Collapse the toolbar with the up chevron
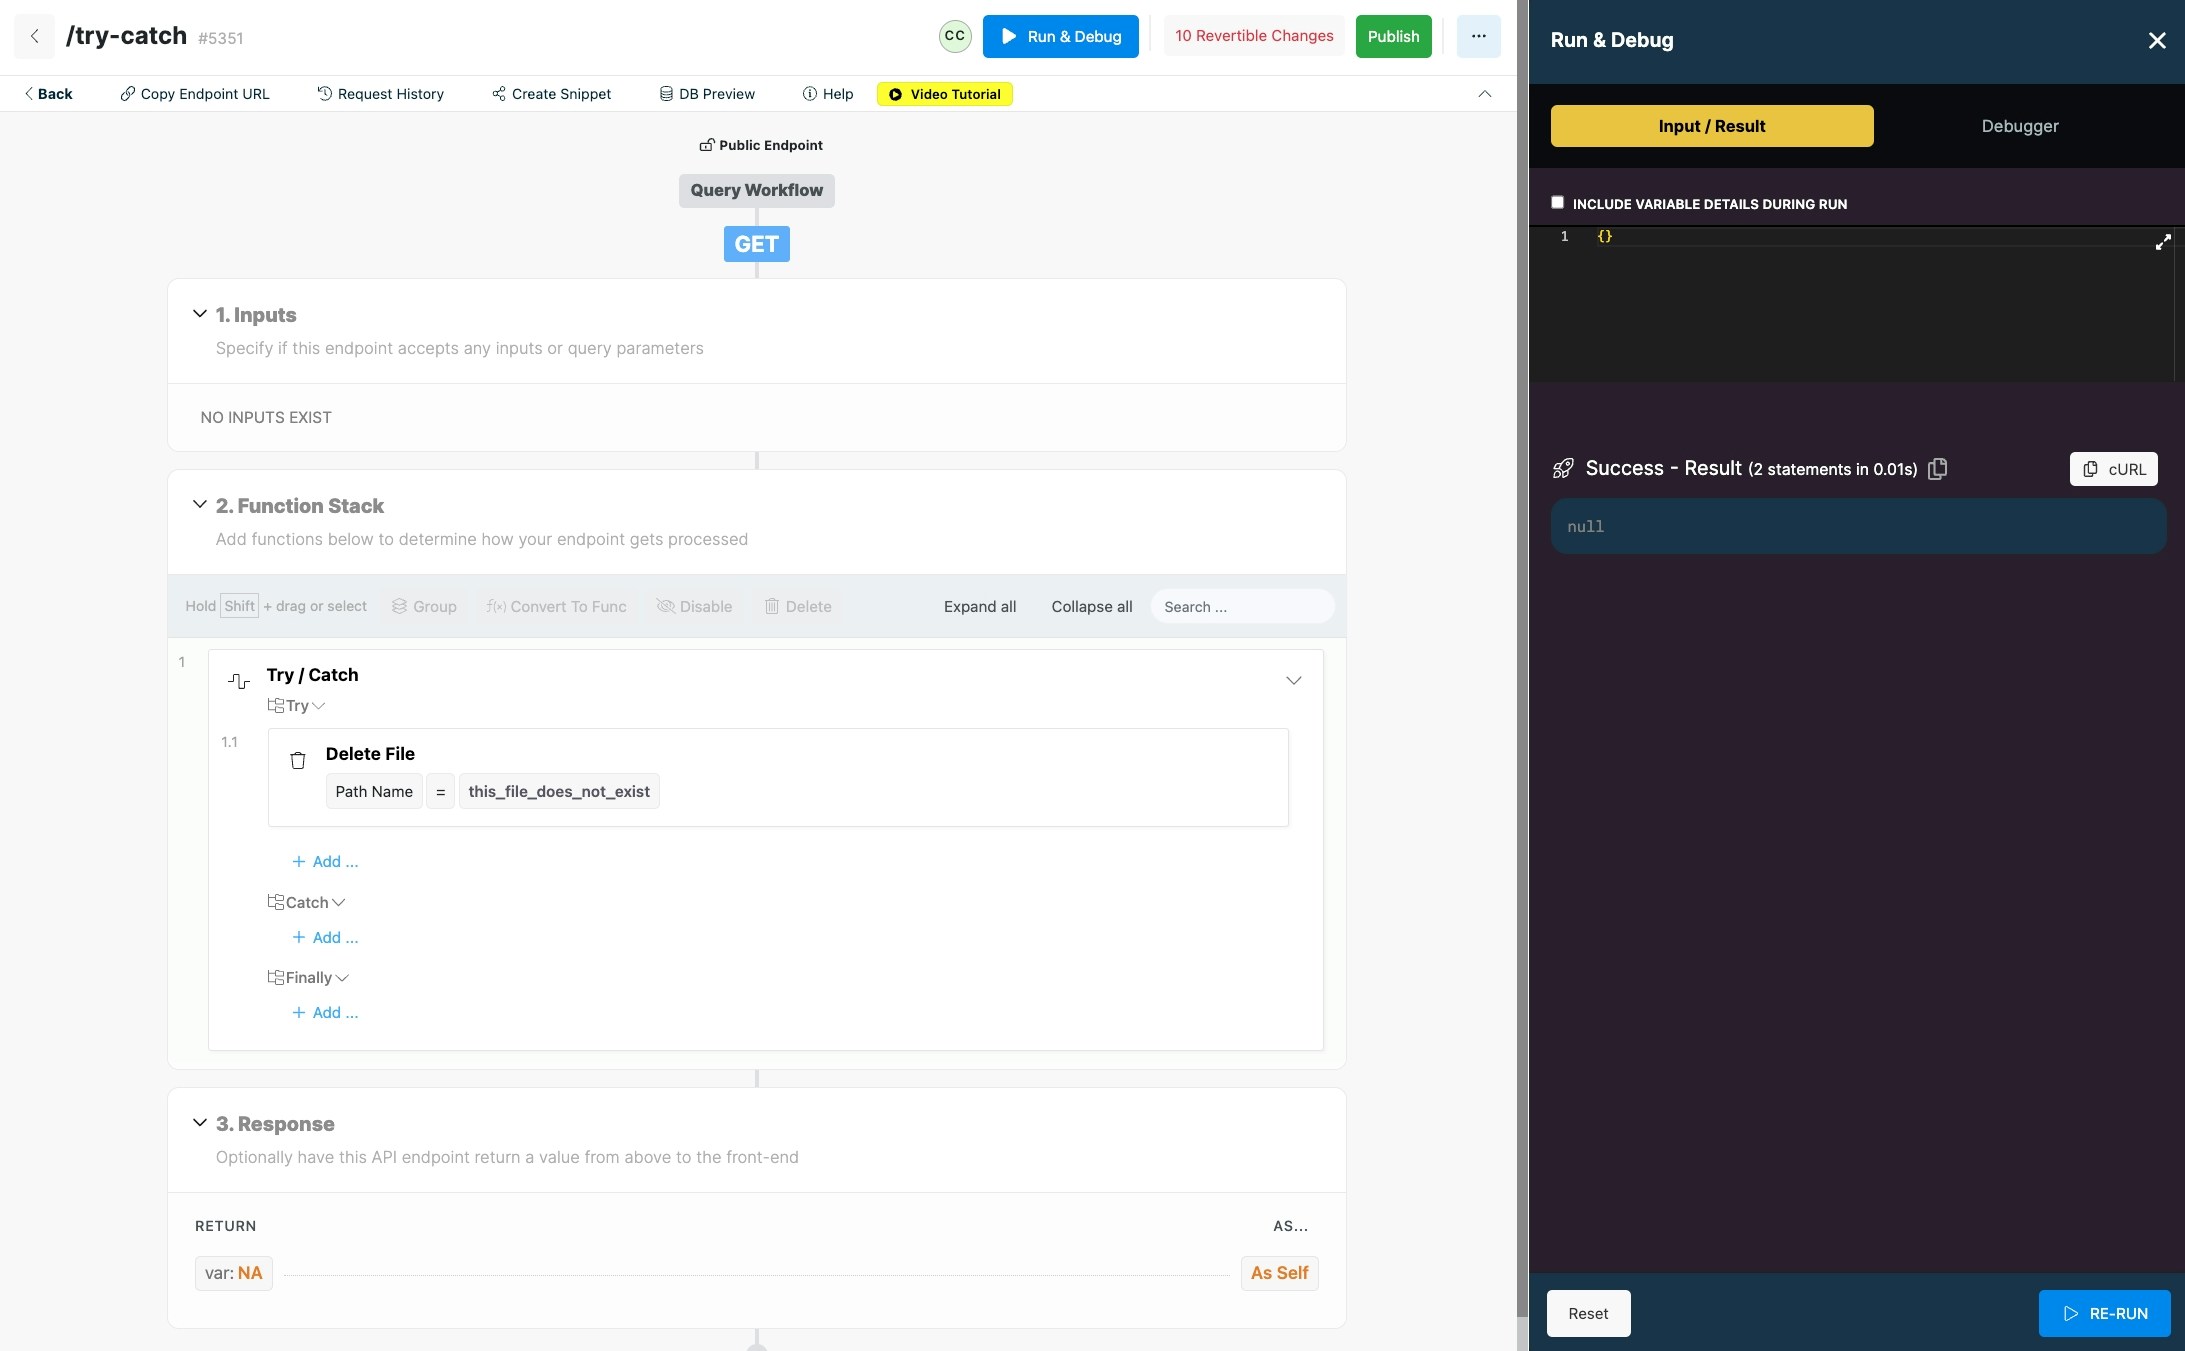2185x1351 pixels. [x=1484, y=94]
